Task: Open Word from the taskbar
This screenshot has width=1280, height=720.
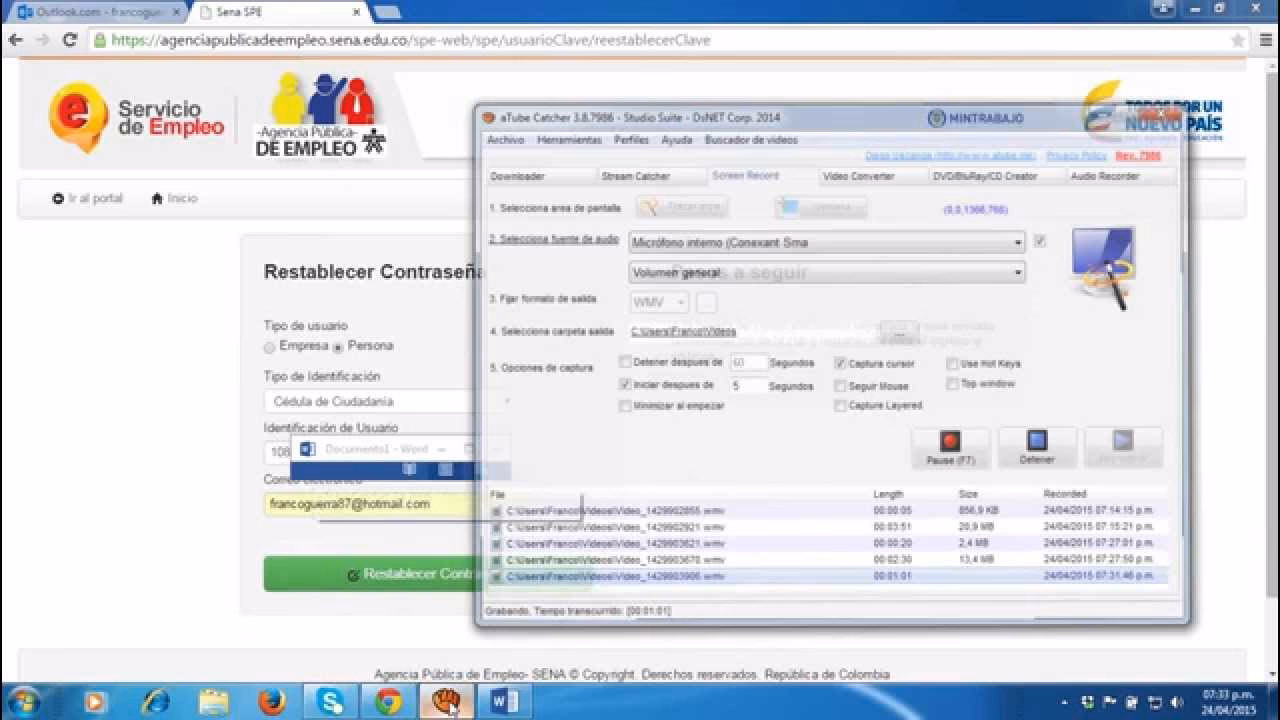Action: point(505,702)
